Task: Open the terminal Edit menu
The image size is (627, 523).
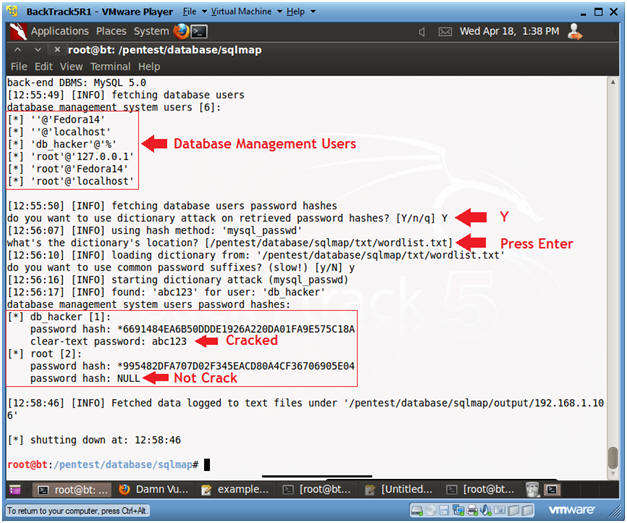Action: coord(43,67)
